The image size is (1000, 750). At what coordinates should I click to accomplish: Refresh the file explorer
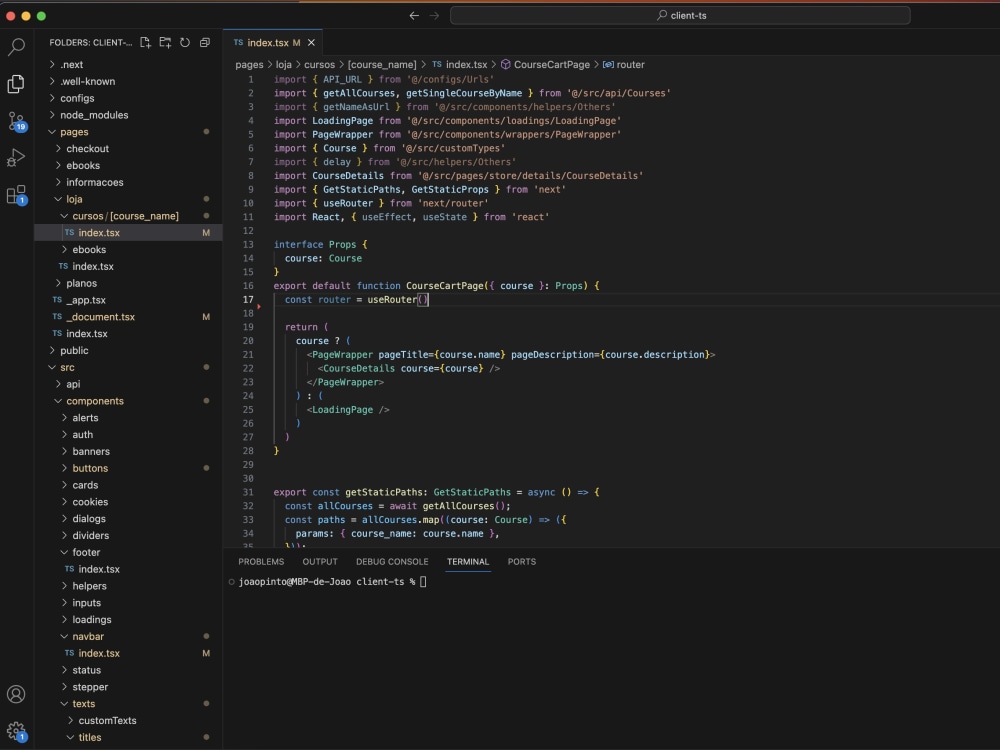tap(185, 43)
